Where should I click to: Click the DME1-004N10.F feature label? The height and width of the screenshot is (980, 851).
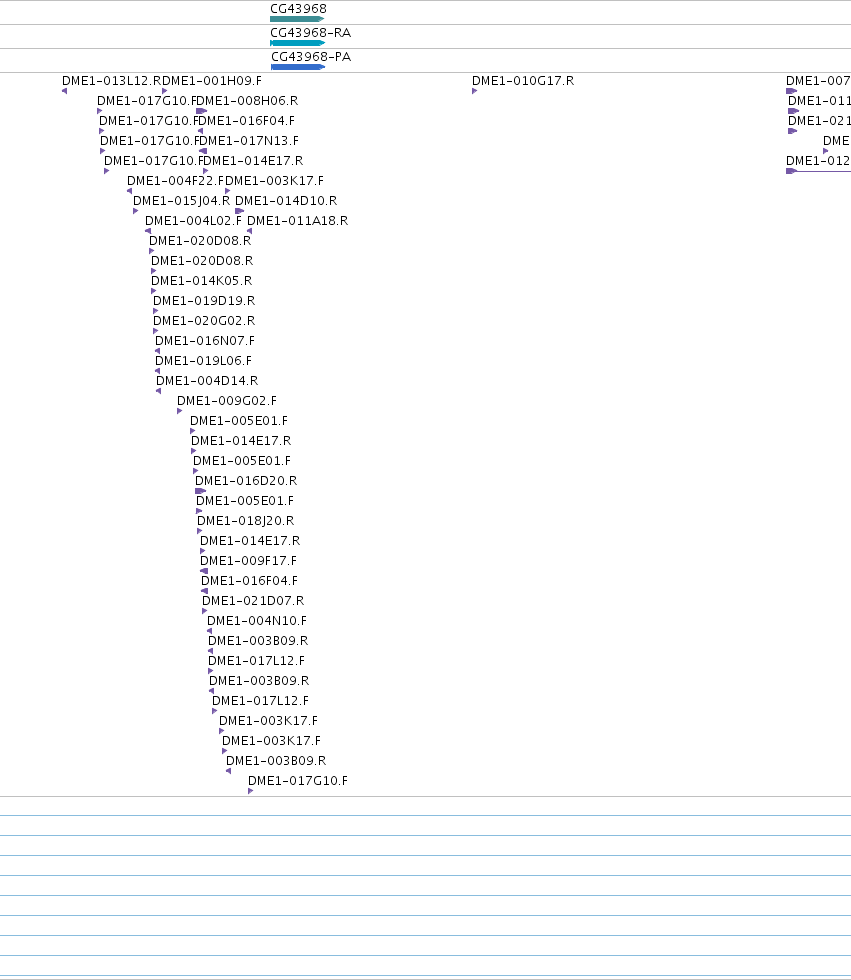point(257,621)
